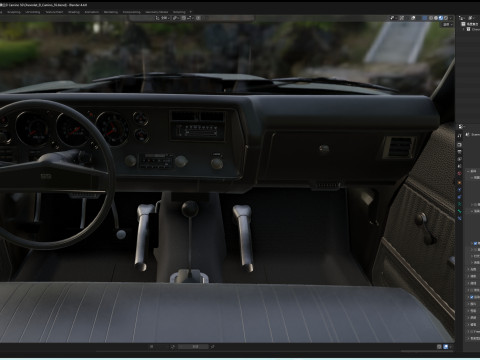Open the Render properties tab
This screenshot has height=360, width=480.
(459, 145)
